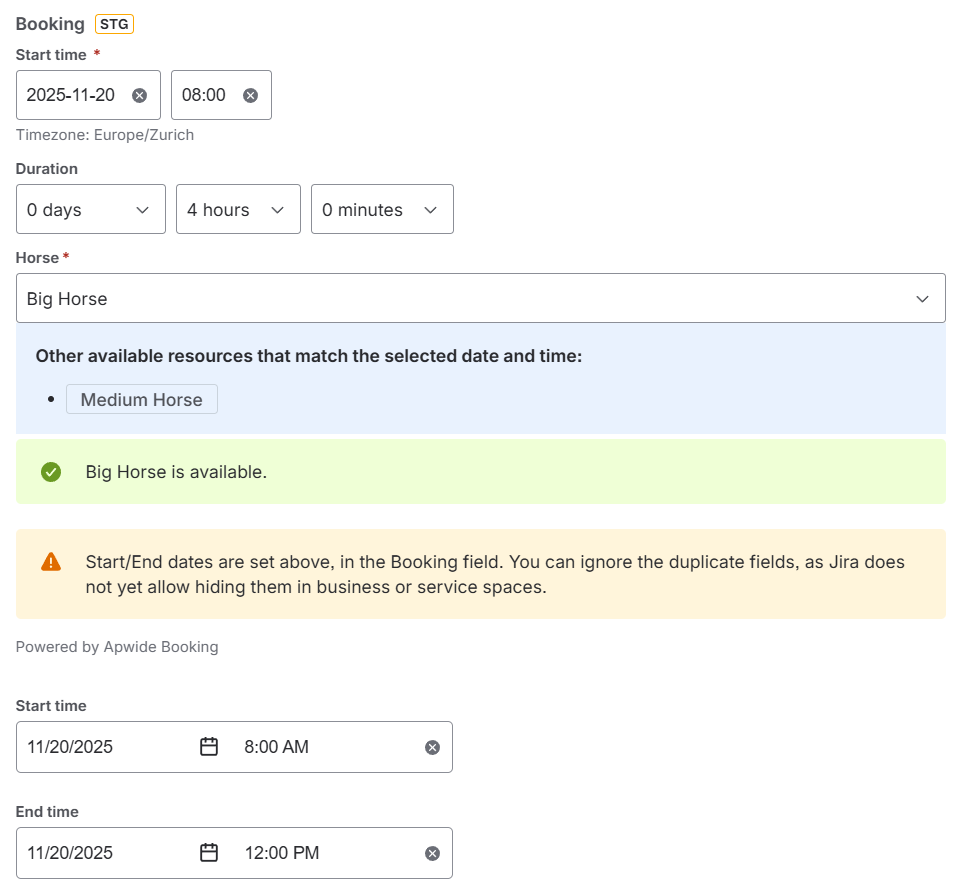Click the 8:00 AM Start time value
Image resolution: width=962 pixels, height=892 pixels.
(x=276, y=747)
